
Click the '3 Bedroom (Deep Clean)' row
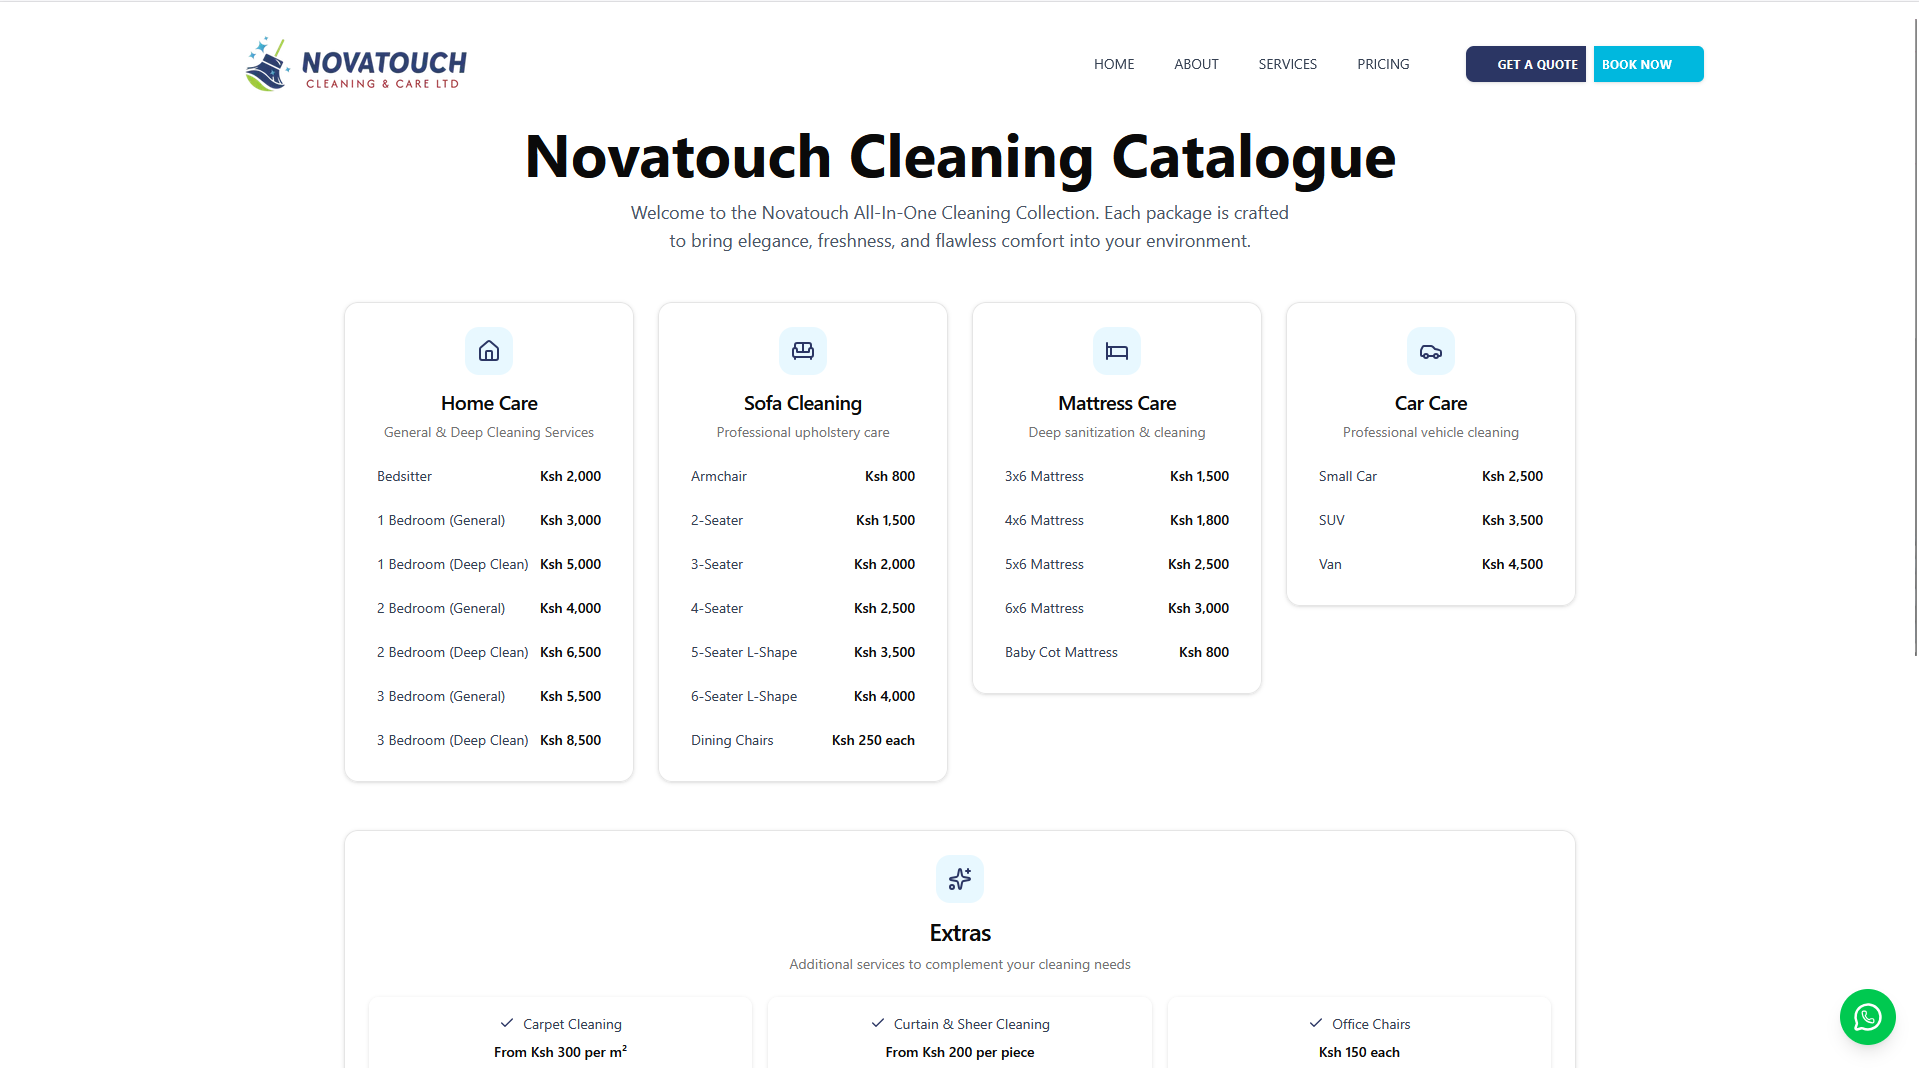click(489, 740)
